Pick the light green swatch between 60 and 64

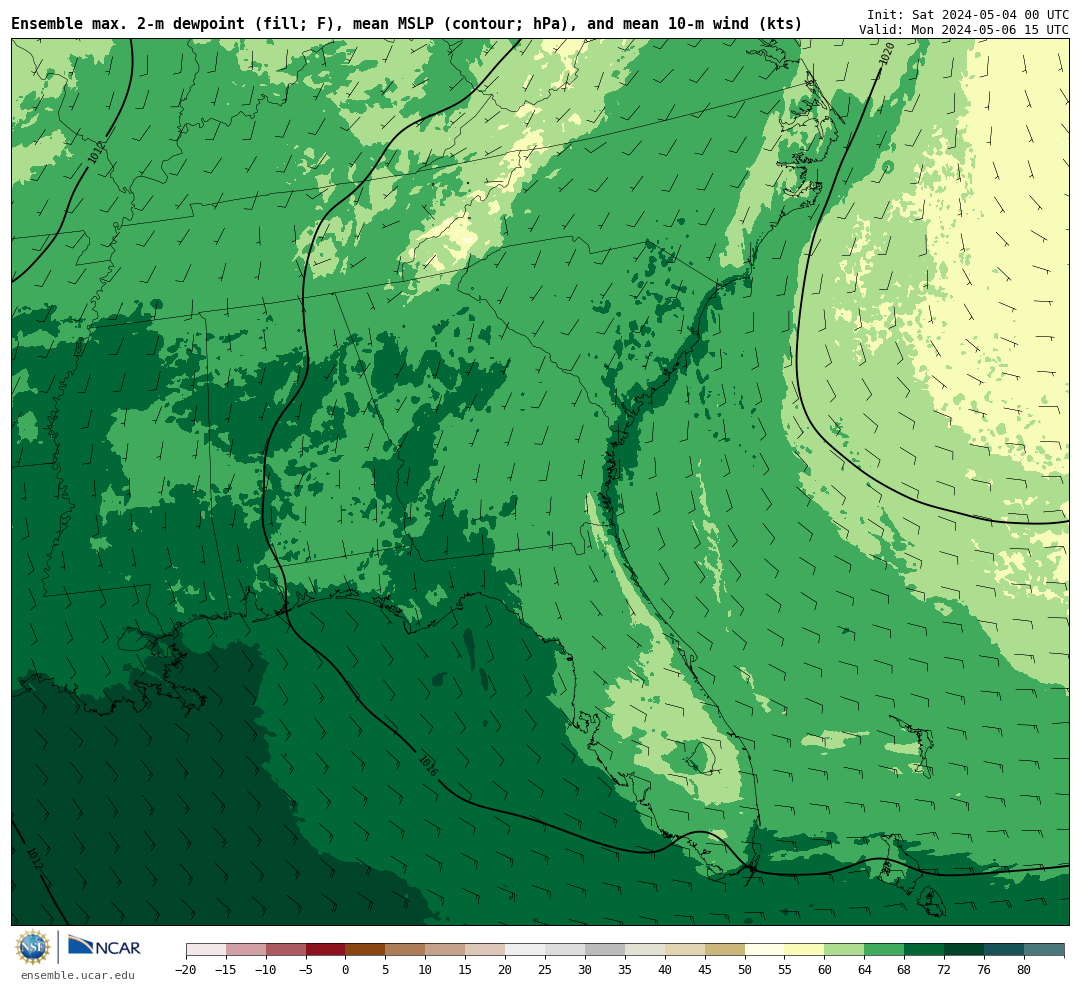[x=845, y=950]
